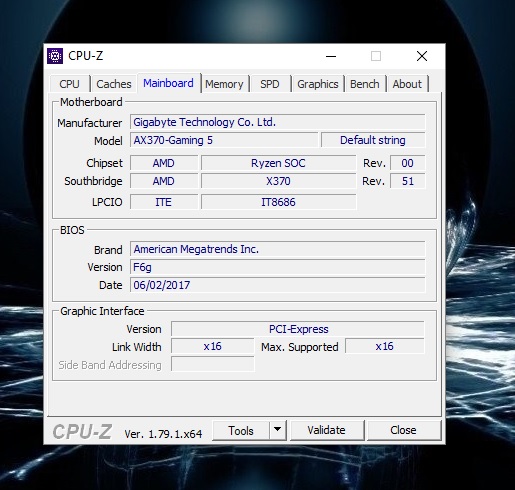Click the Tools button
The height and width of the screenshot is (490, 515).
[241, 430]
